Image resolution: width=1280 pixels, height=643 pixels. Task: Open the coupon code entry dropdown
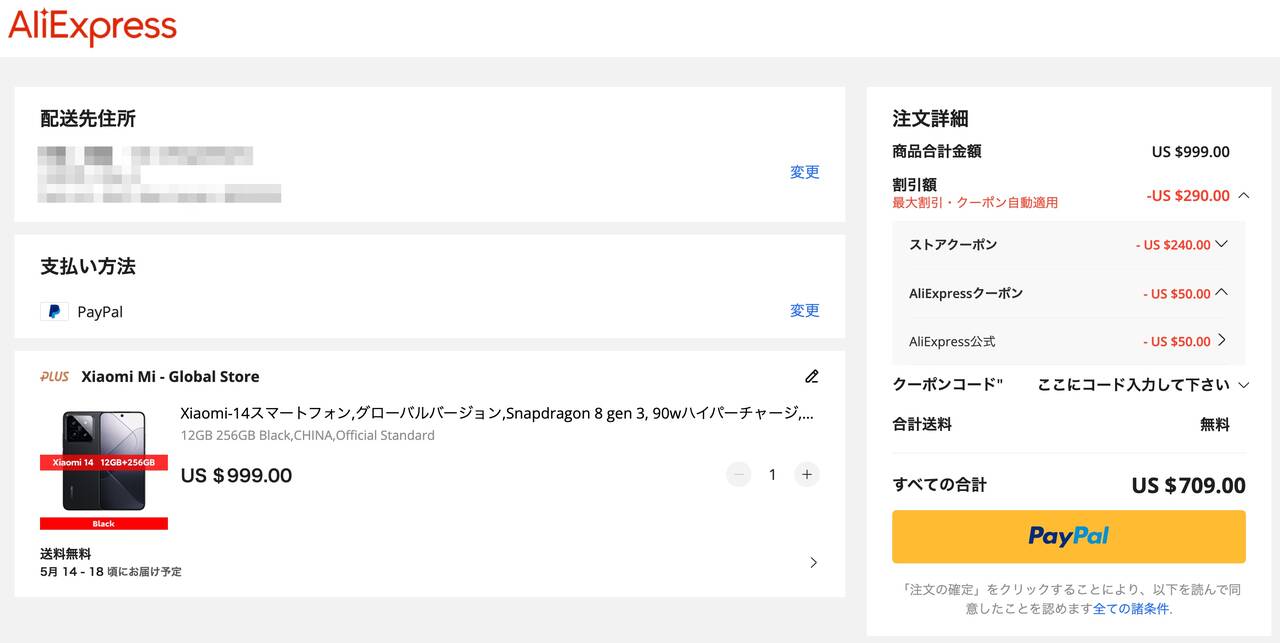1244,385
